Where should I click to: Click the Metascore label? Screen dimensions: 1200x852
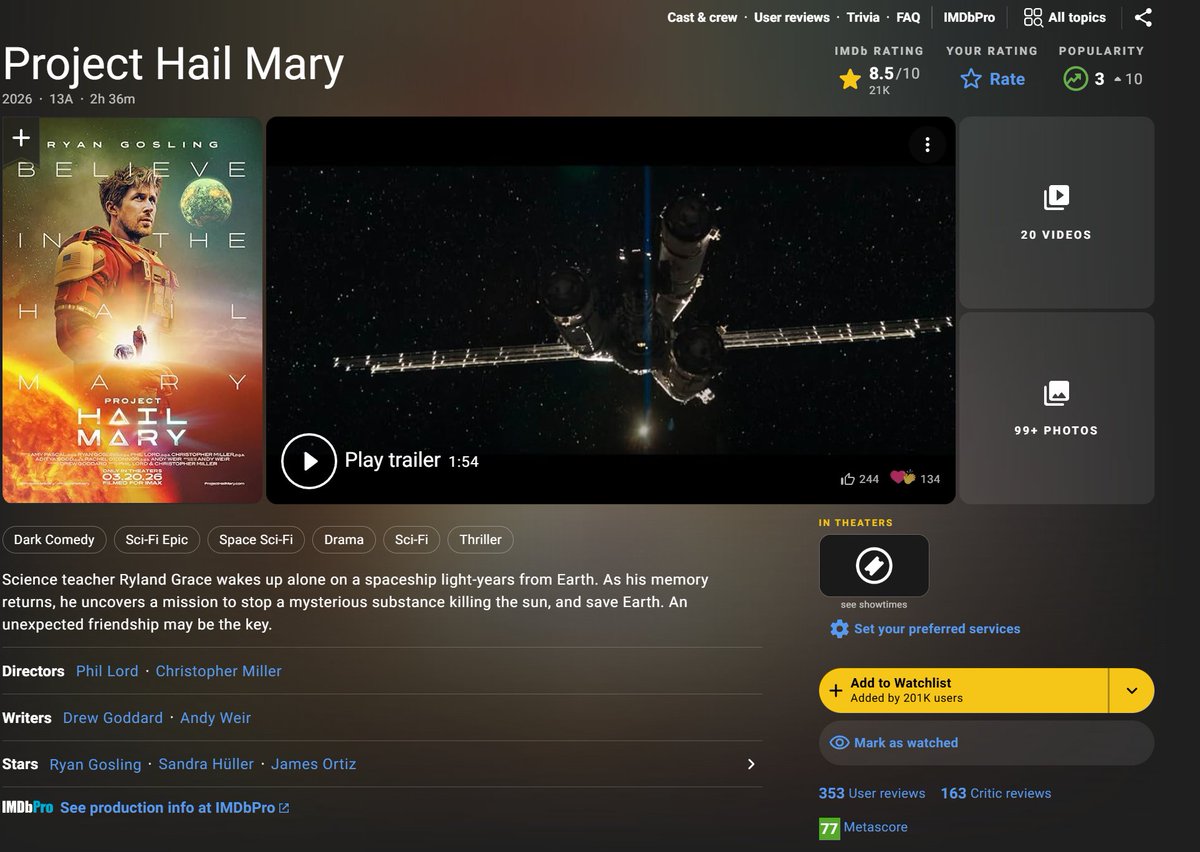coord(876,828)
